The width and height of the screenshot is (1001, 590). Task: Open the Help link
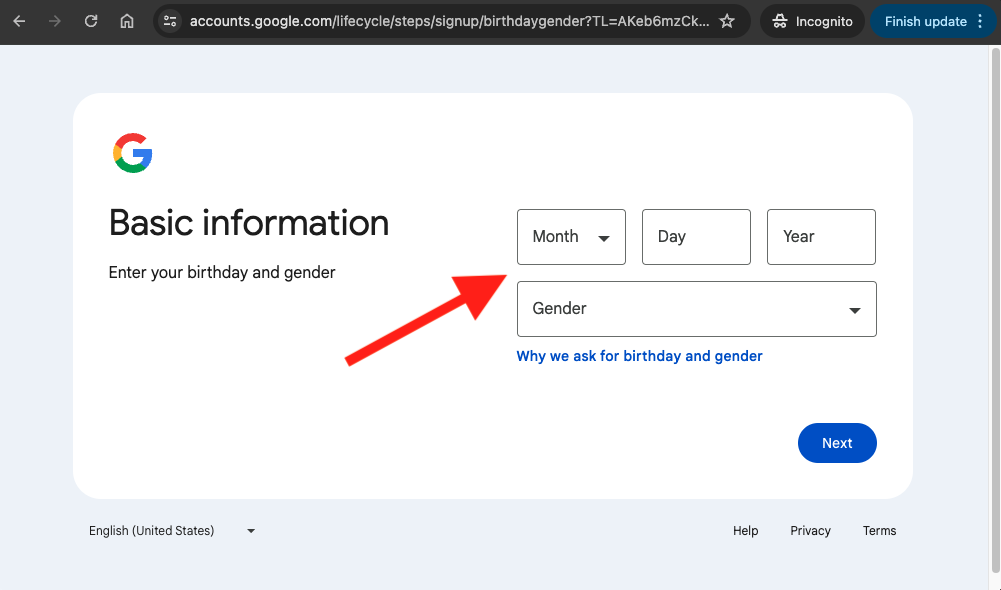pos(745,531)
